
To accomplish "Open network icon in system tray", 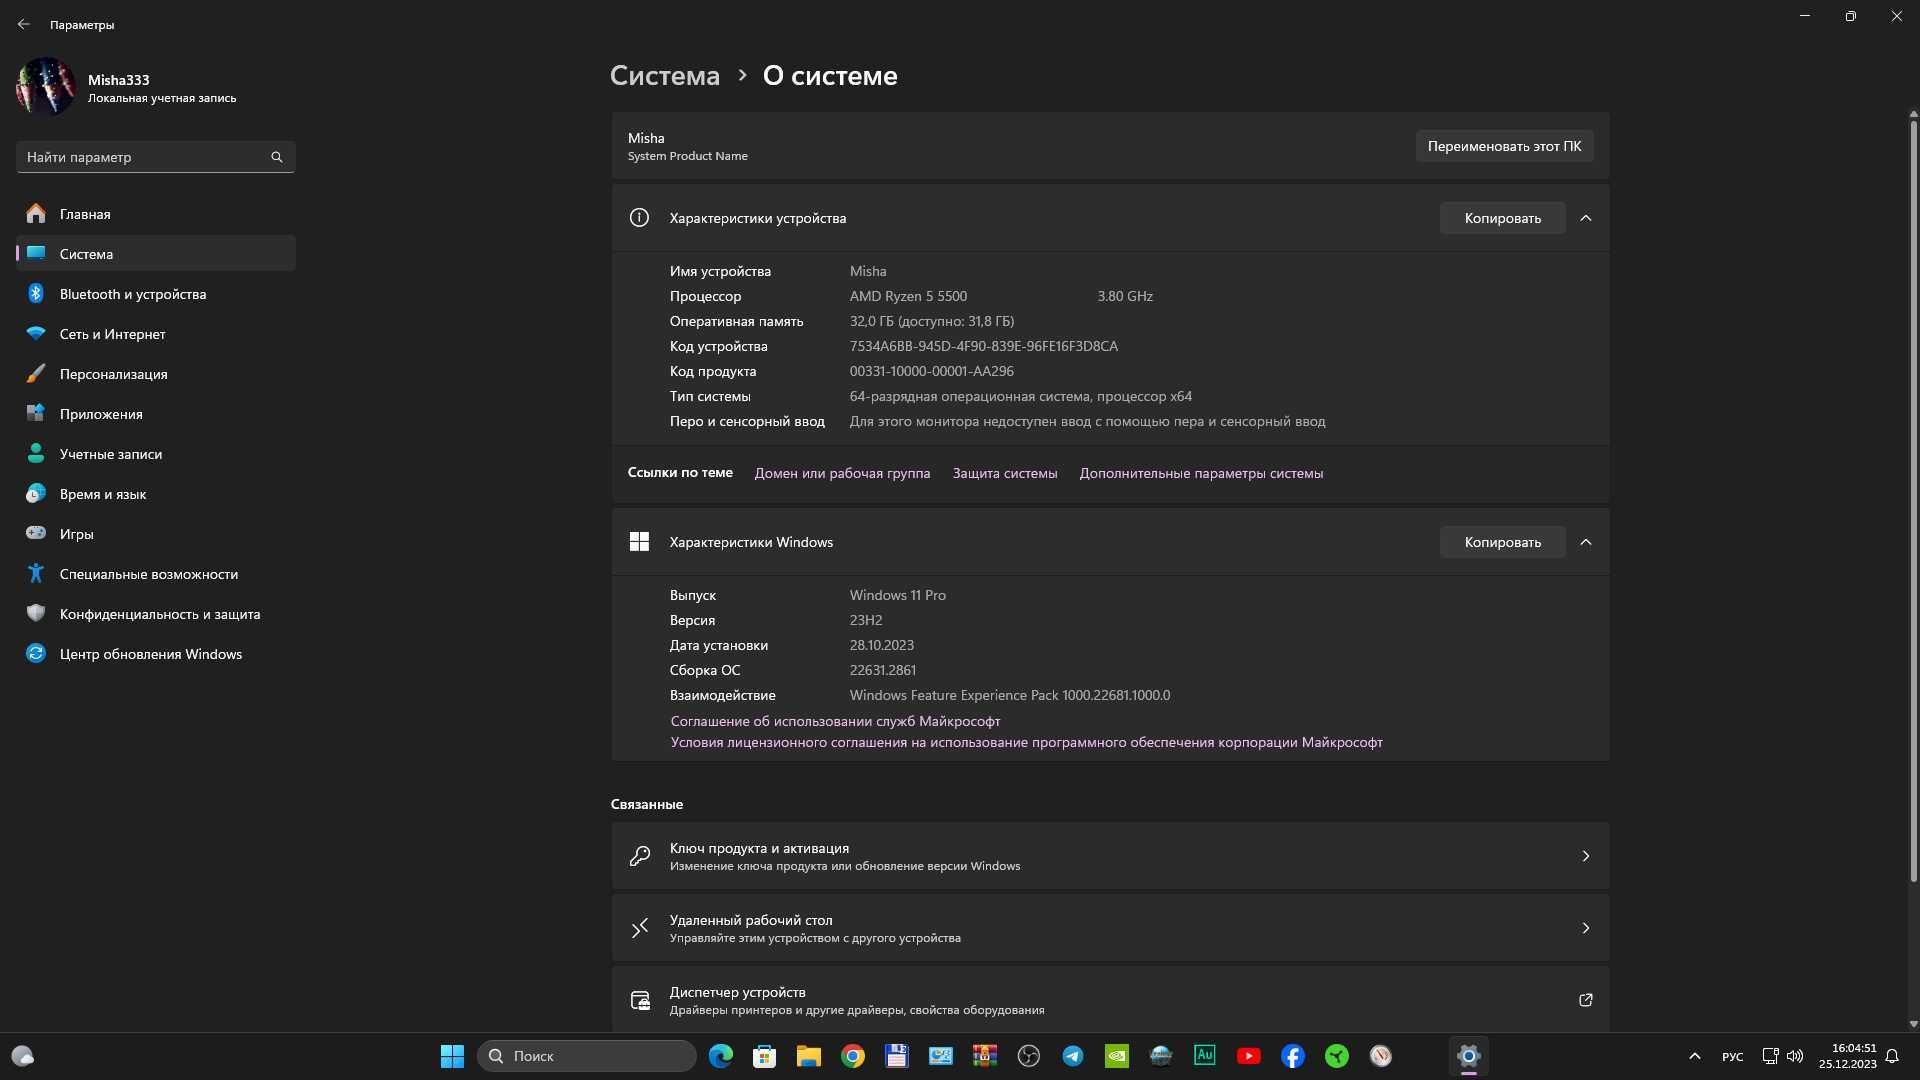I will click(x=1770, y=1056).
